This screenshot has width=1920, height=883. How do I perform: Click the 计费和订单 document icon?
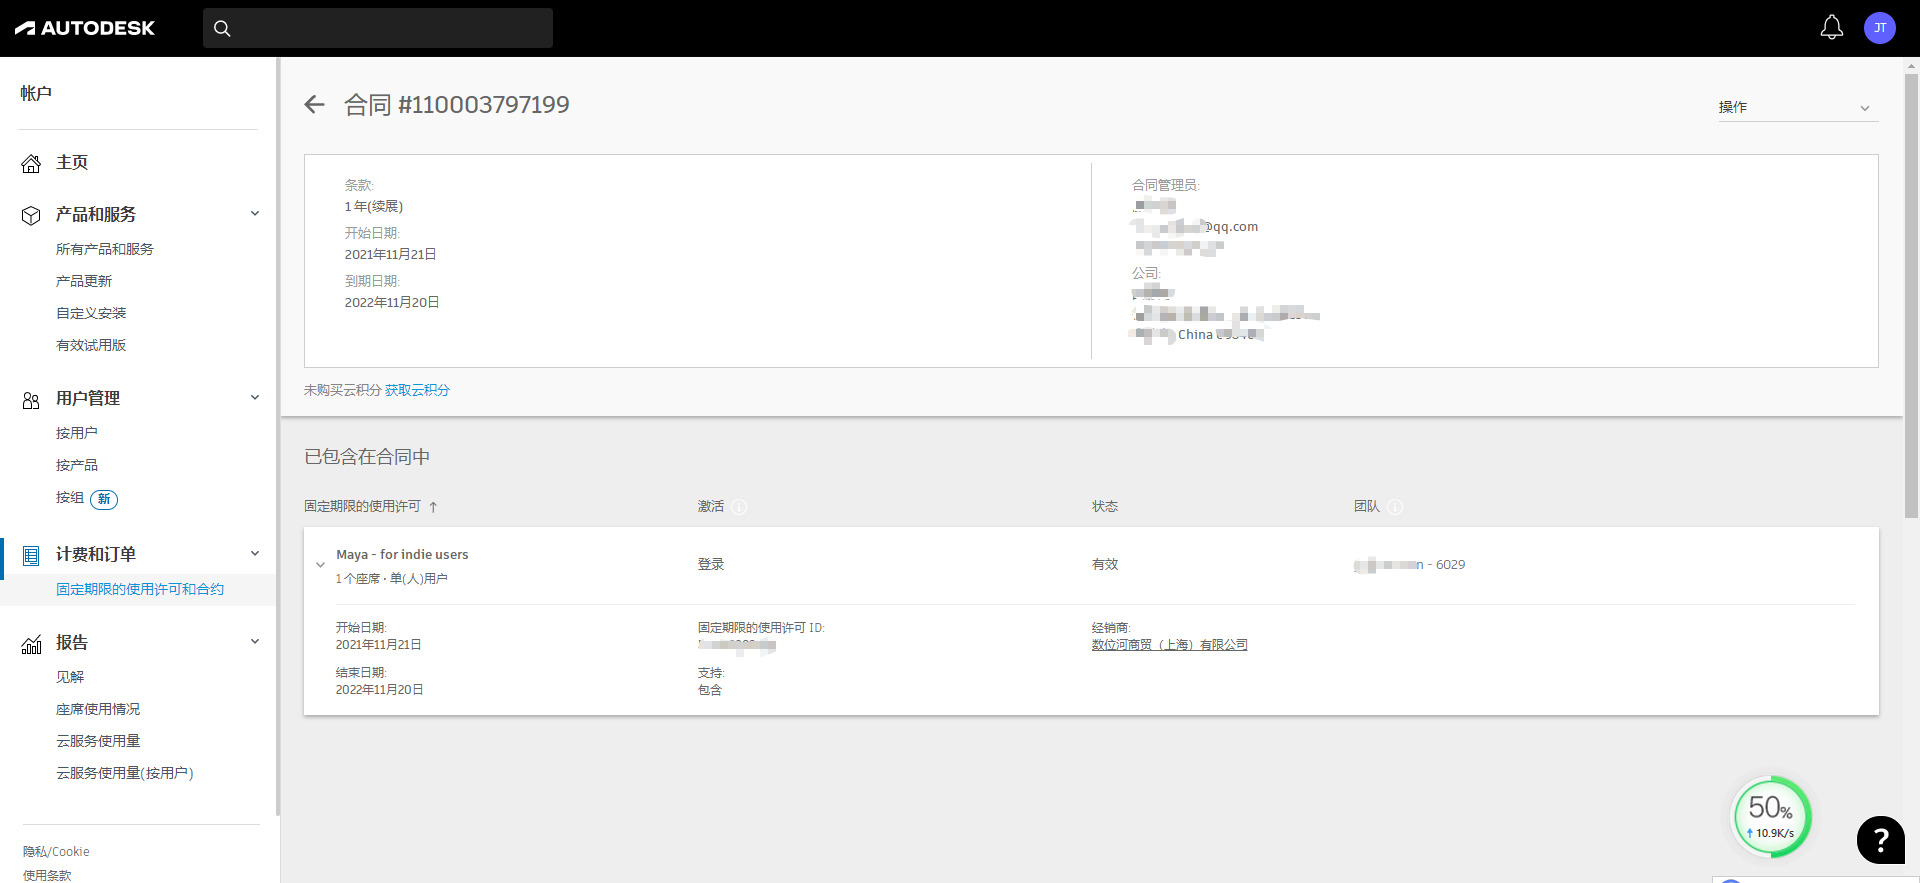[x=31, y=556]
